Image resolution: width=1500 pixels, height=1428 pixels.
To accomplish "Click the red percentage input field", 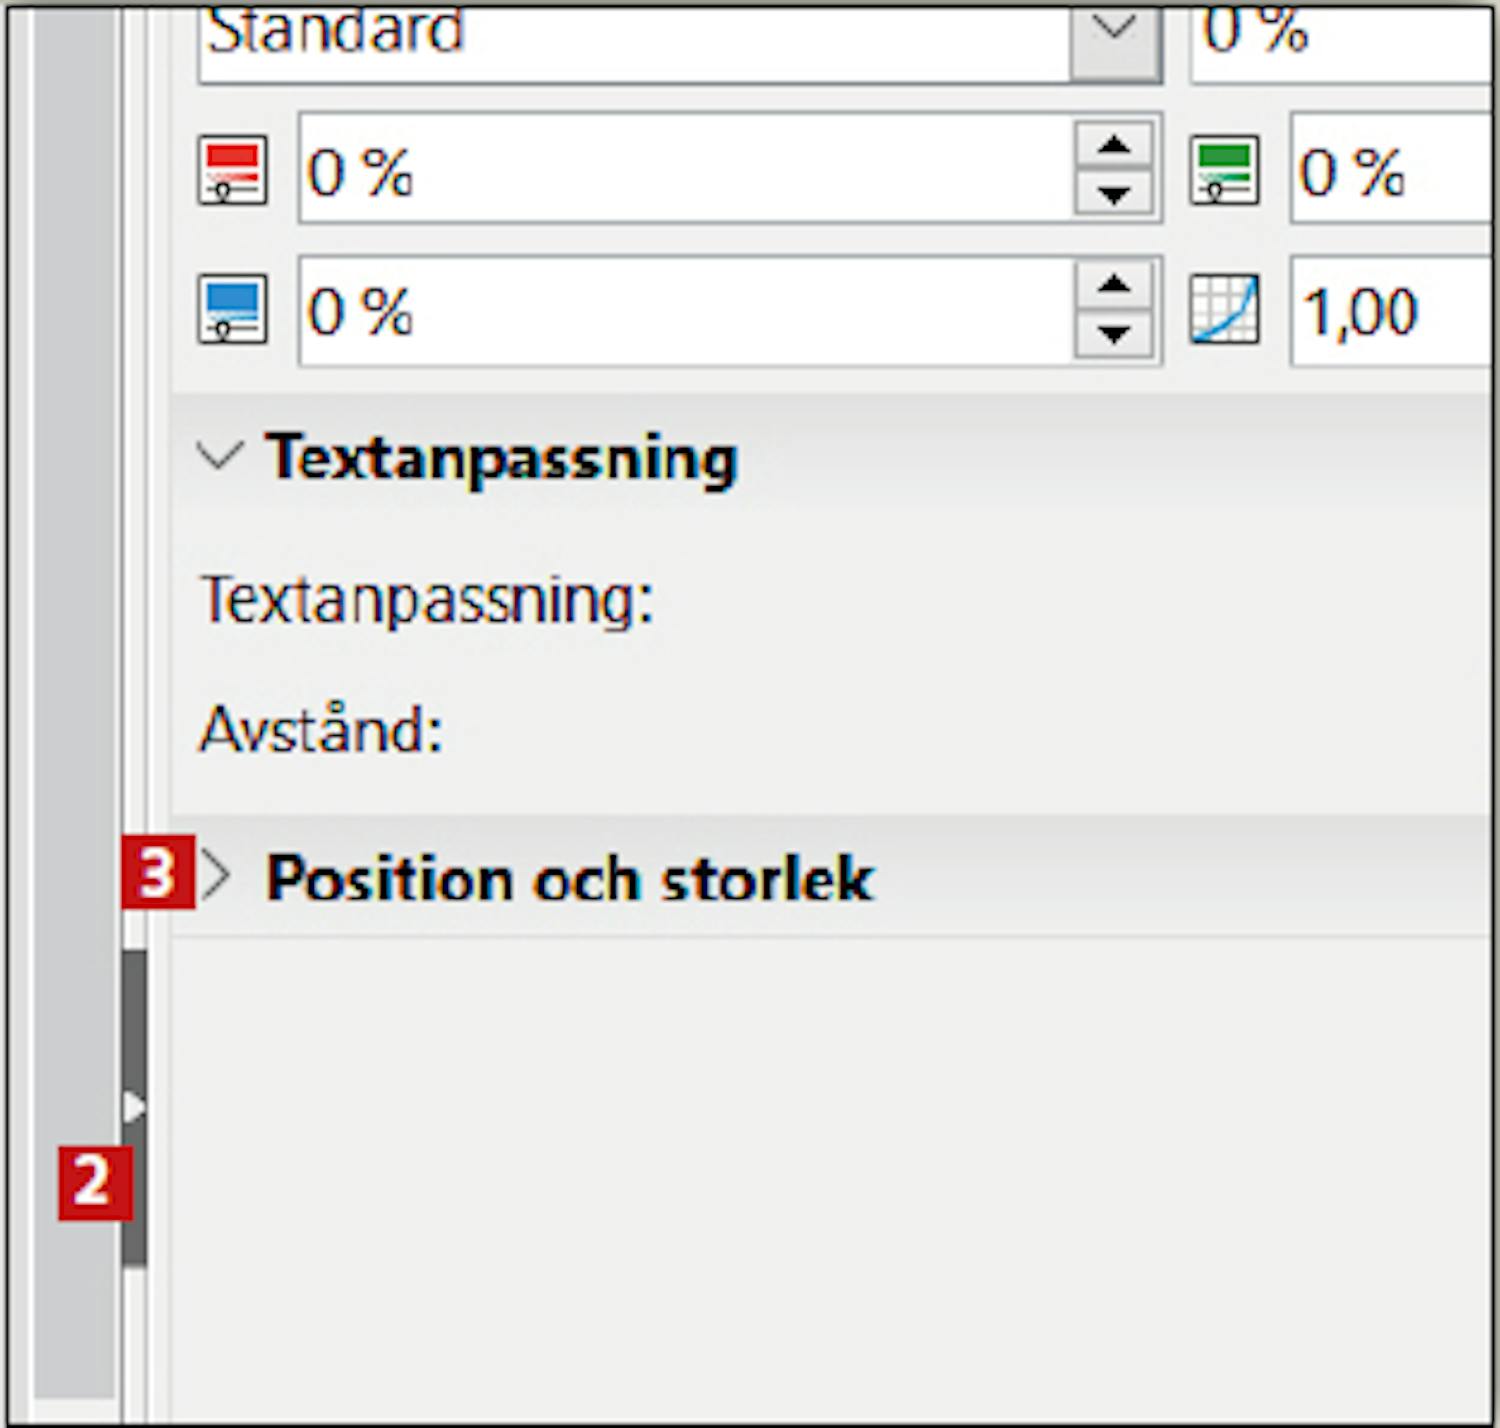I will [x=680, y=171].
